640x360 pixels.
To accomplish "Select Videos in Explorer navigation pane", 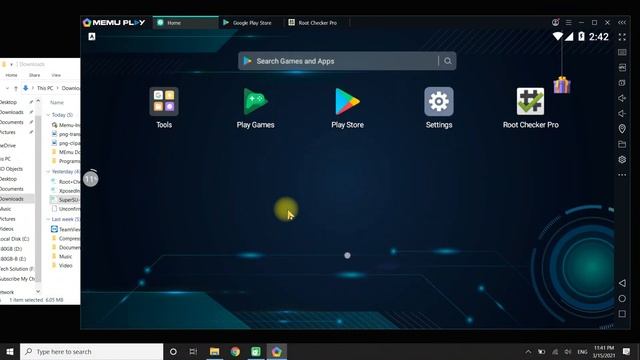I will pos(7,229).
